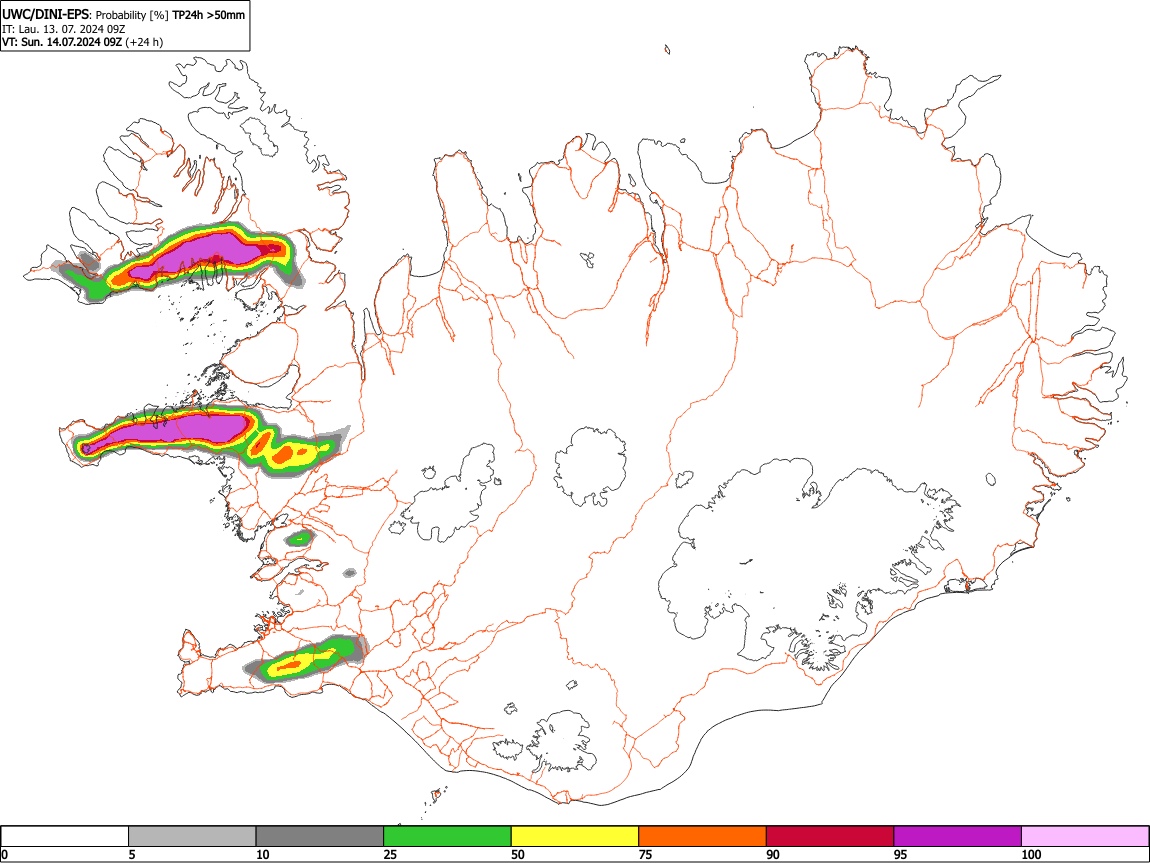This screenshot has width=1150, height=863.
Task: Click the legend label '95'
Action: [901, 854]
